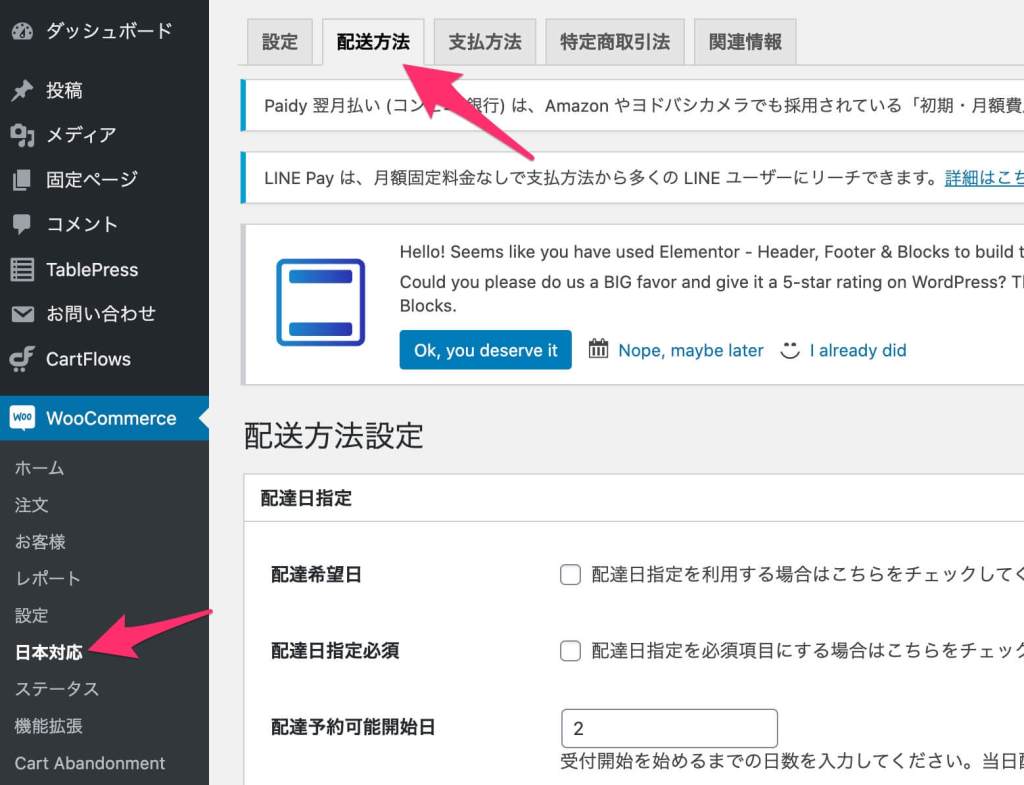Click the Dashboard gauge icon

click(x=22, y=31)
